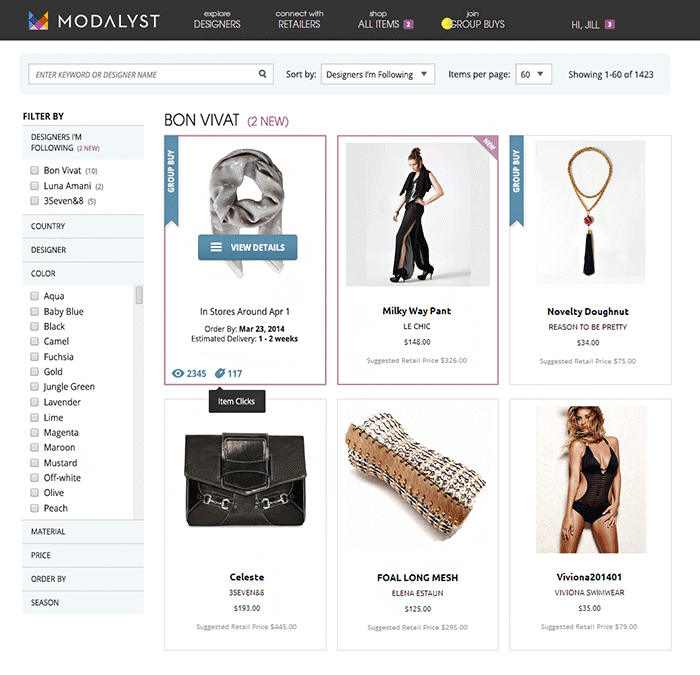This screenshot has width=700, height=675.
Task: Select the Maroon color filter
Action: pyautogui.click(x=34, y=447)
